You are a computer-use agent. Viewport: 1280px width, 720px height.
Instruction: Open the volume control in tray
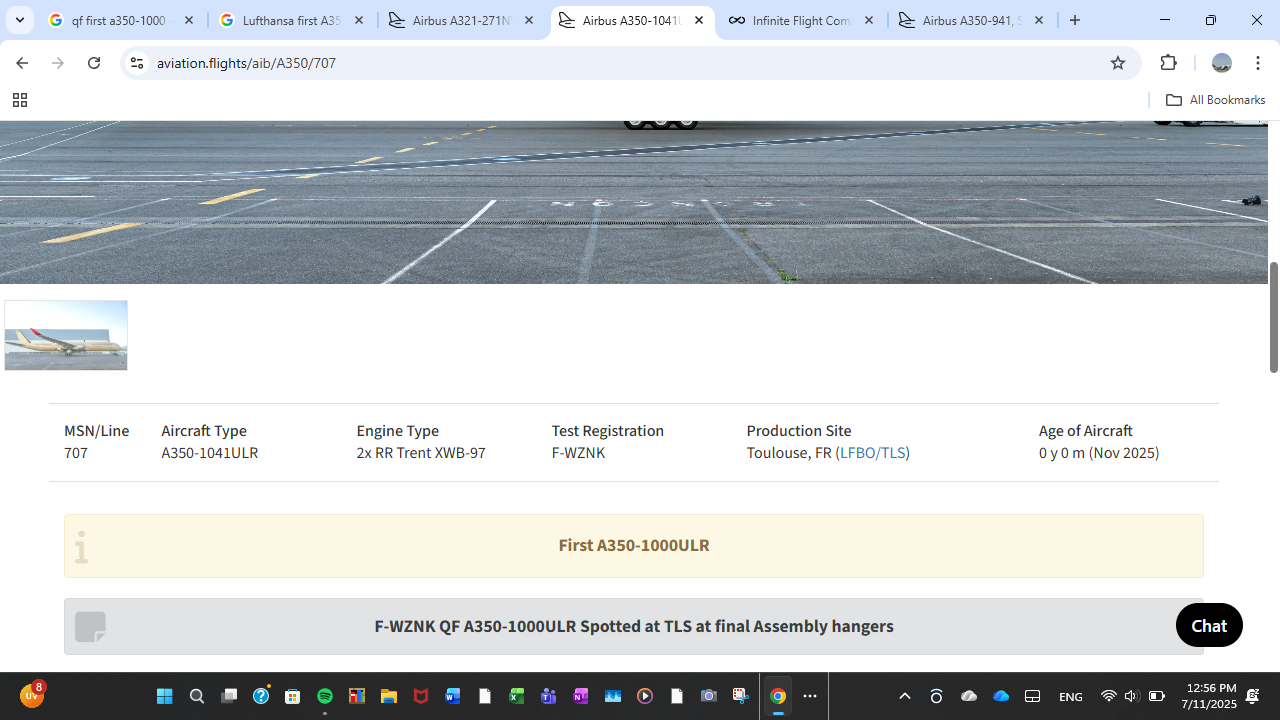point(1131,696)
